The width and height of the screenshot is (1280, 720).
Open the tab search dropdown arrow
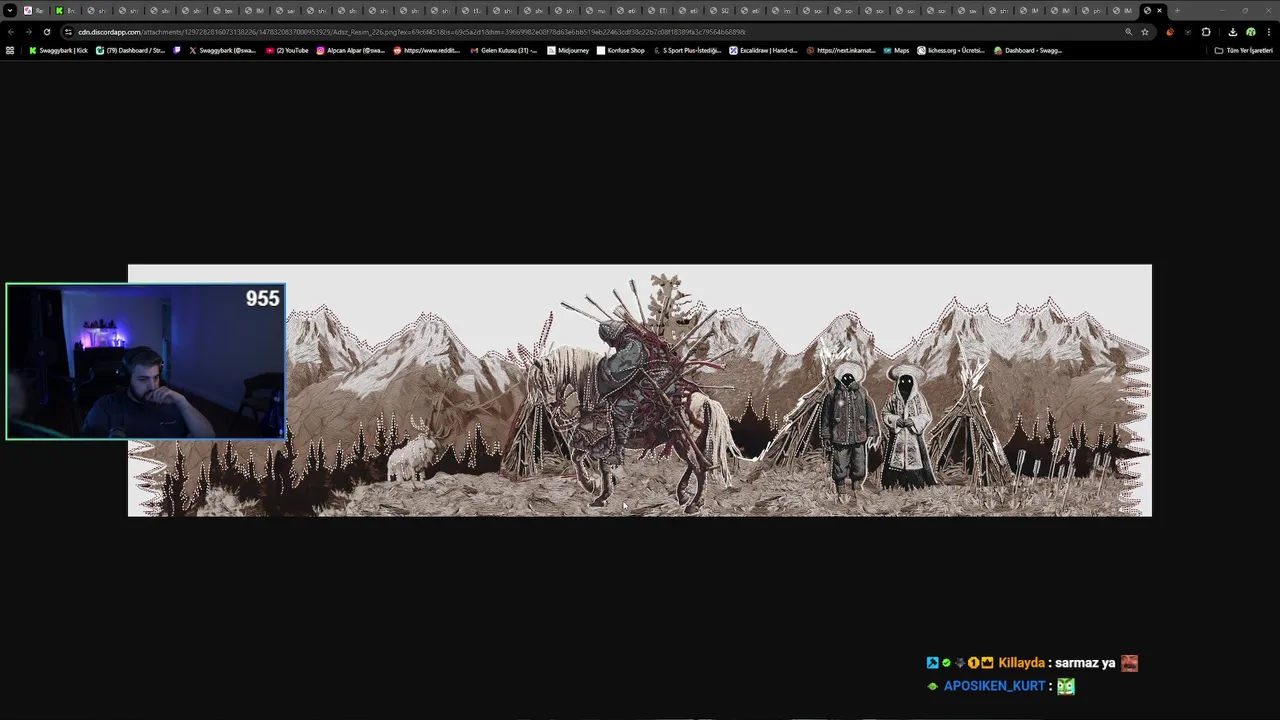[10, 10]
